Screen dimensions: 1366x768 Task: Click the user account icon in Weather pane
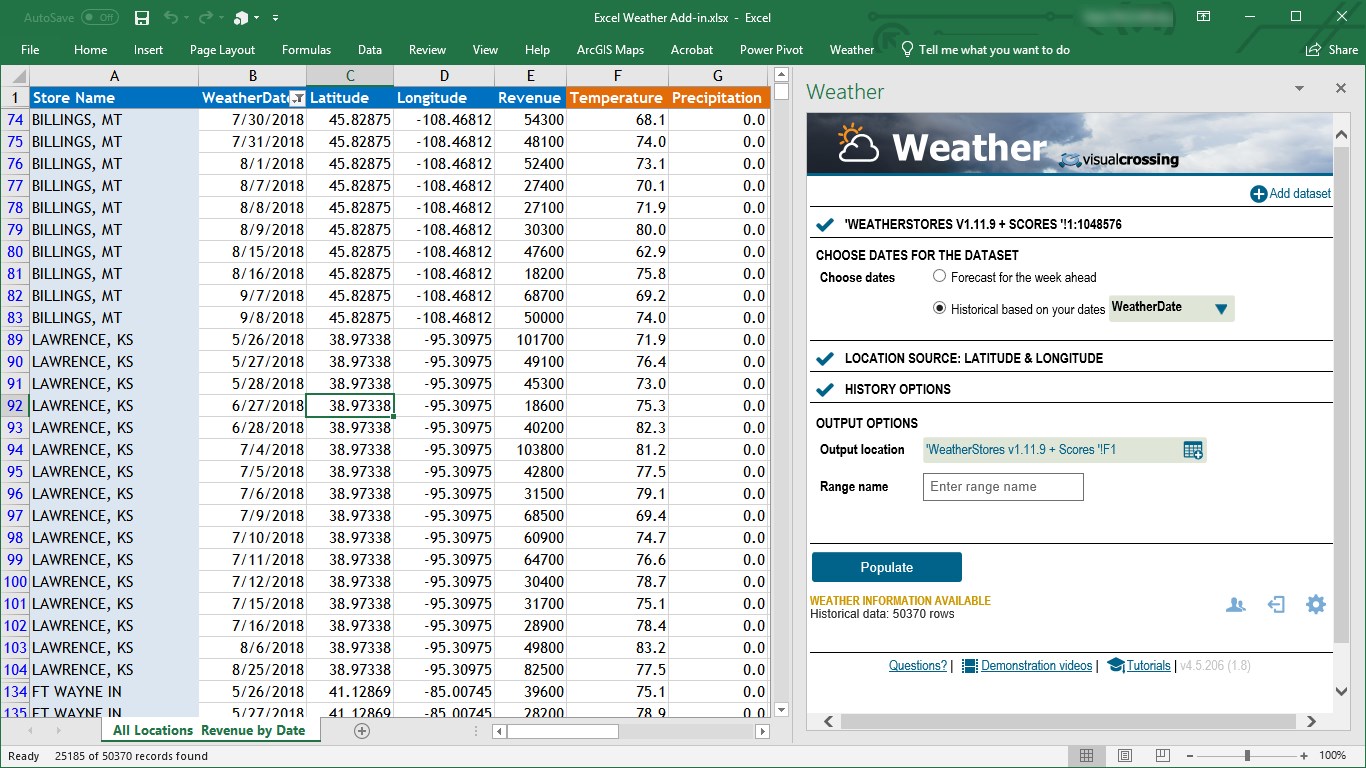(1236, 604)
